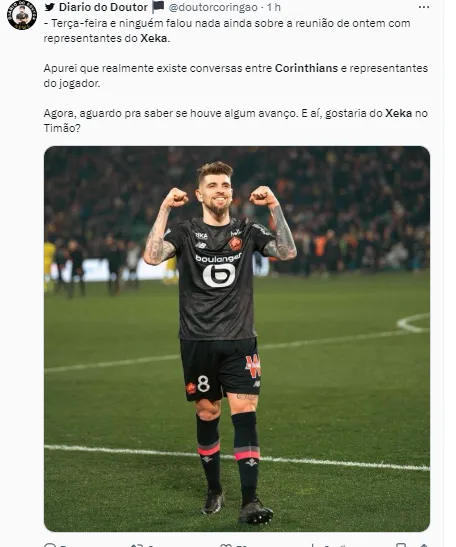Bookmark the tweet with the bookmark icon
The width and height of the screenshot is (456, 547).
[x=401, y=545]
